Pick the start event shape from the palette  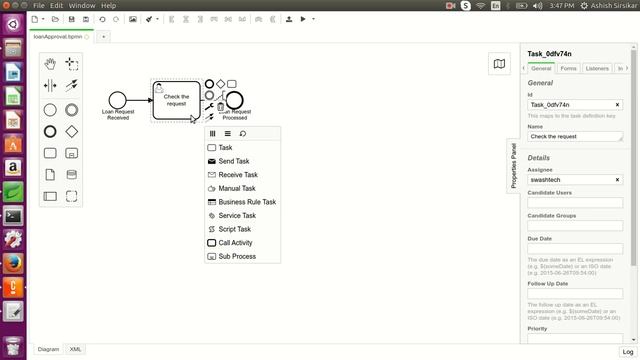click(x=50, y=110)
